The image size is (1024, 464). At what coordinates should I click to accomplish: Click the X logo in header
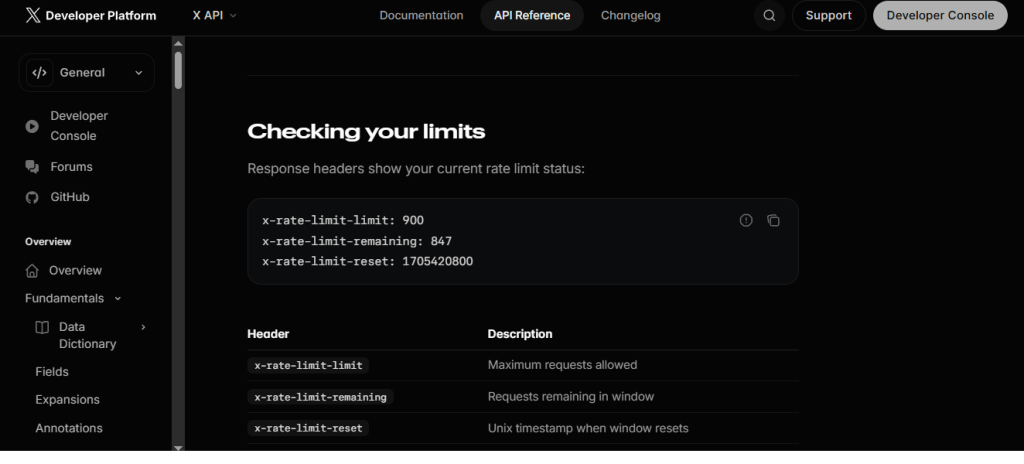coord(33,16)
